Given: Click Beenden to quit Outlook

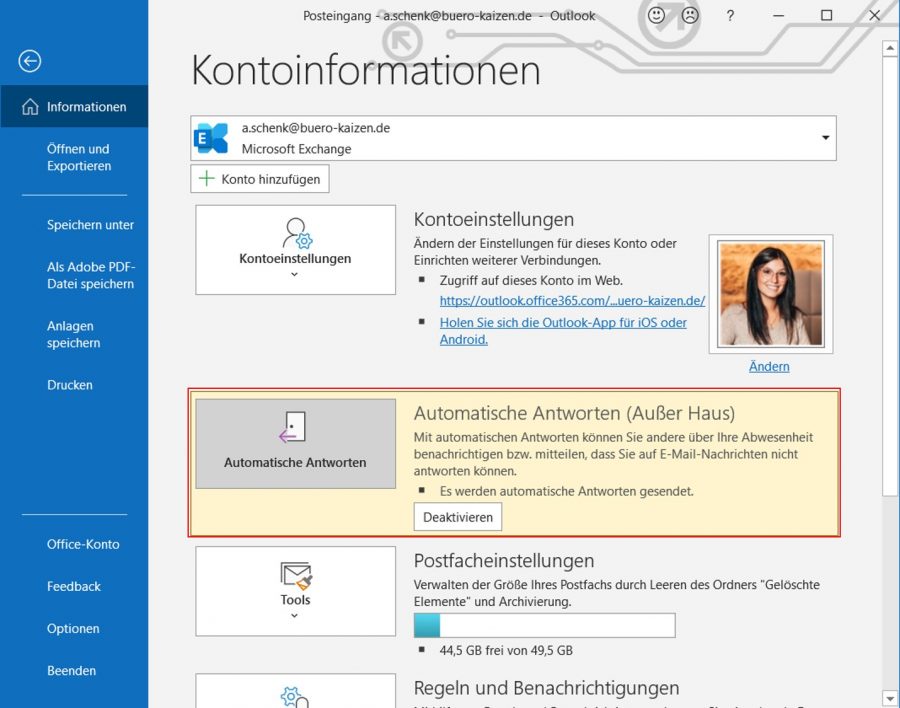Looking at the screenshot, I should [x=71, y=671].
